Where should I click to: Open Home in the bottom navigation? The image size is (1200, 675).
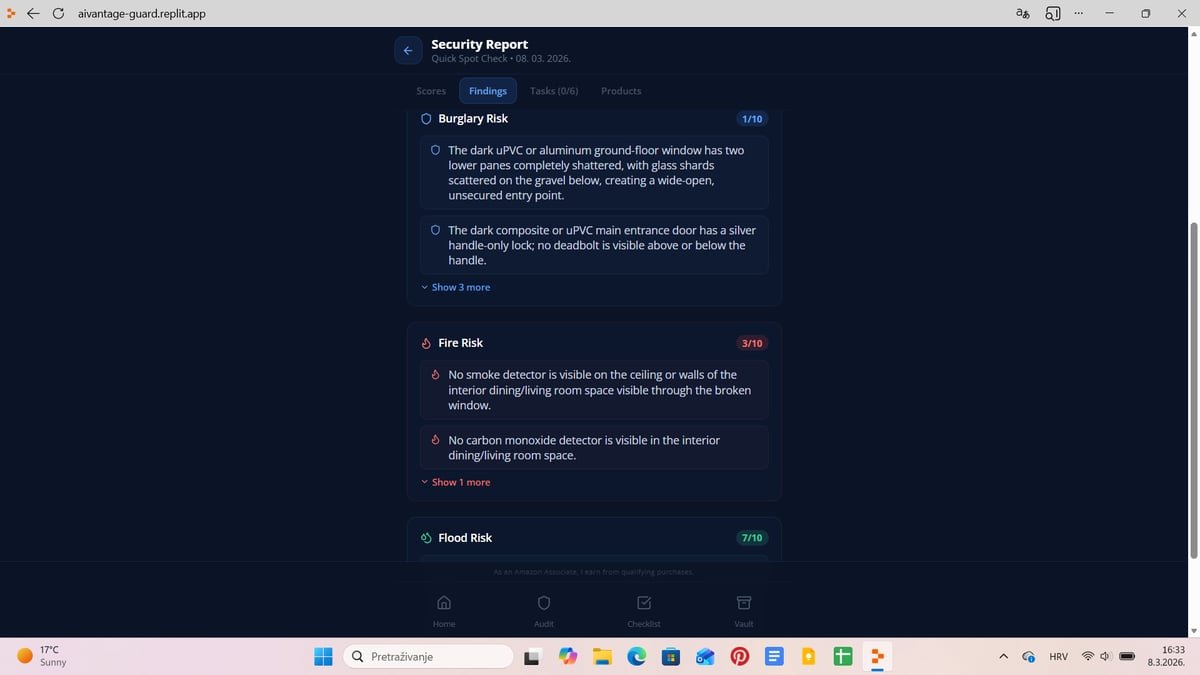coord(444,610)
